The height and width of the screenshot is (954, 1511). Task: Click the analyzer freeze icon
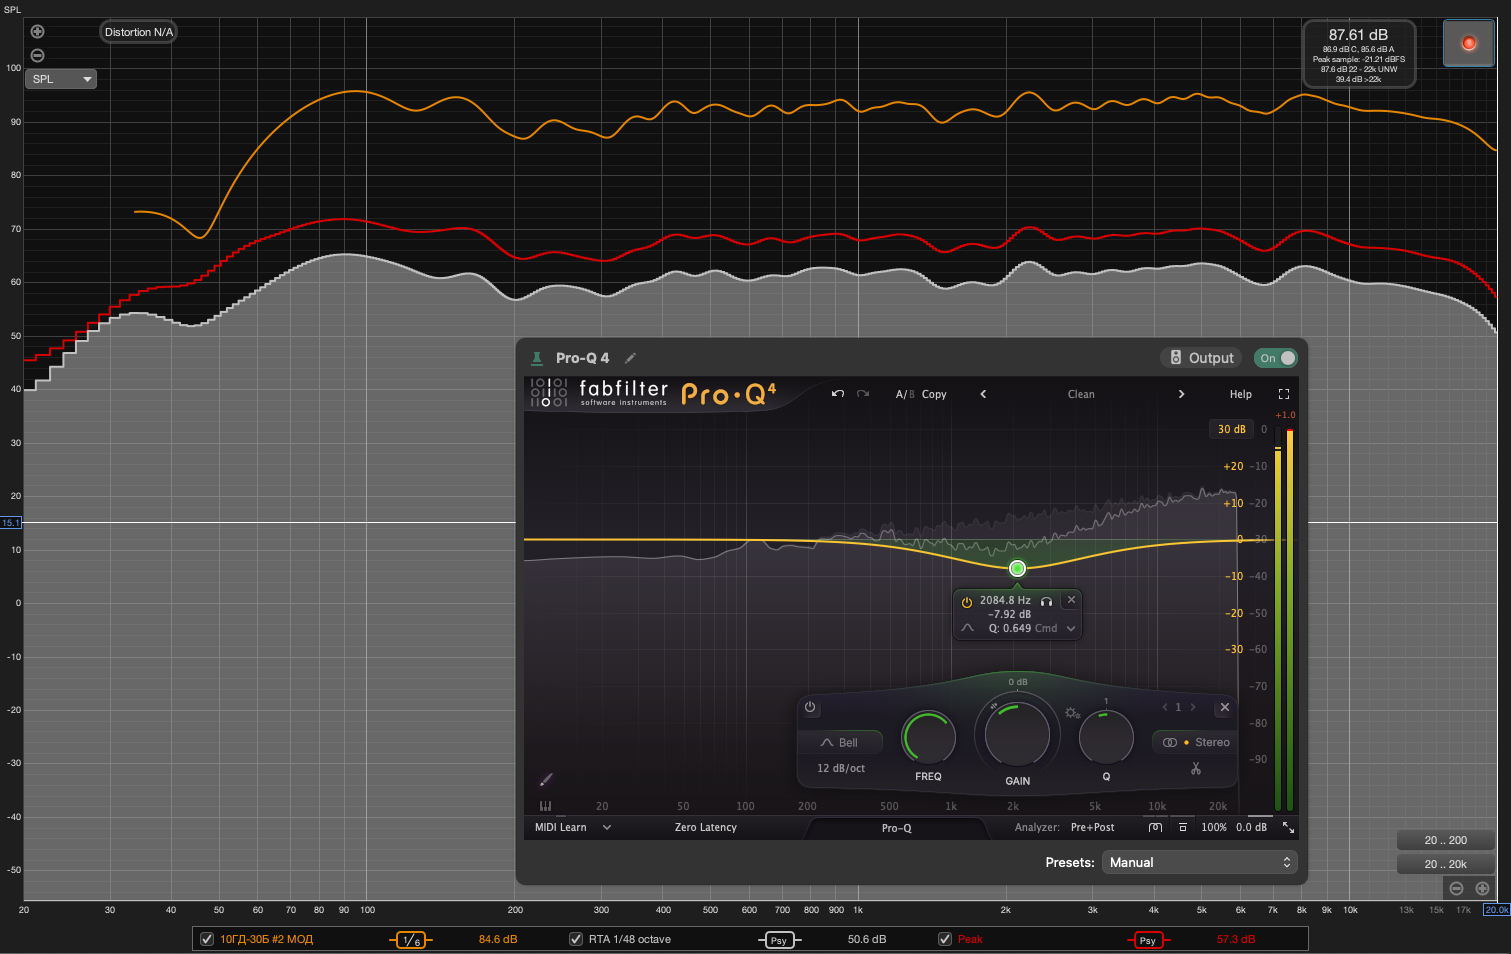(1155, 827)
